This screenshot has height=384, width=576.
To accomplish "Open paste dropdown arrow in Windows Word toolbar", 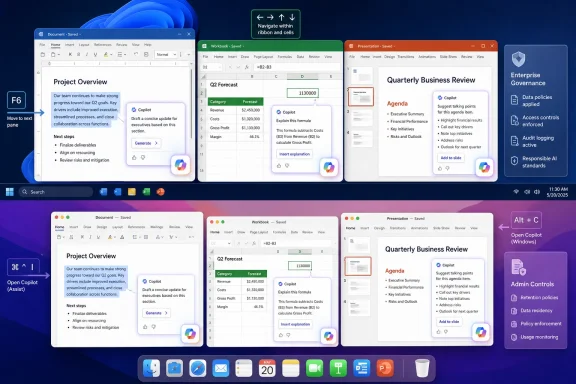I will click(x=59, y=55).
